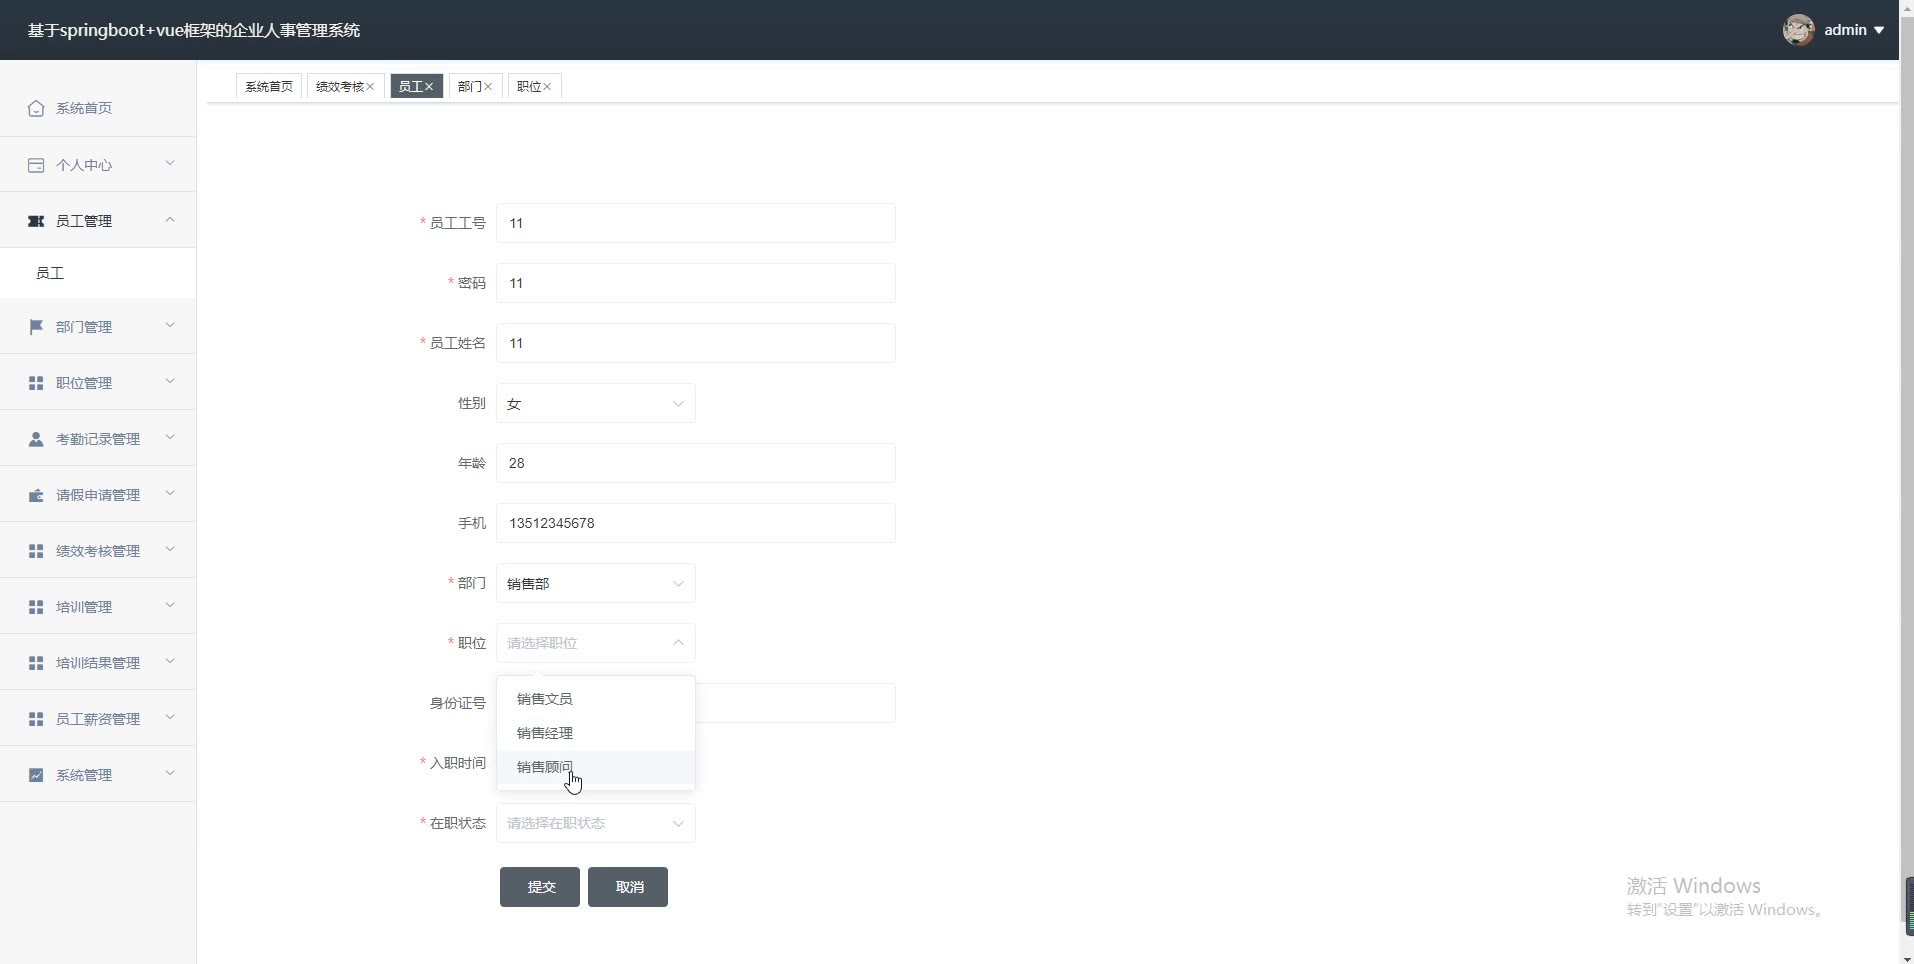Close the 绩效考核 tab
1914x964 pixels.
click(370, 87)
